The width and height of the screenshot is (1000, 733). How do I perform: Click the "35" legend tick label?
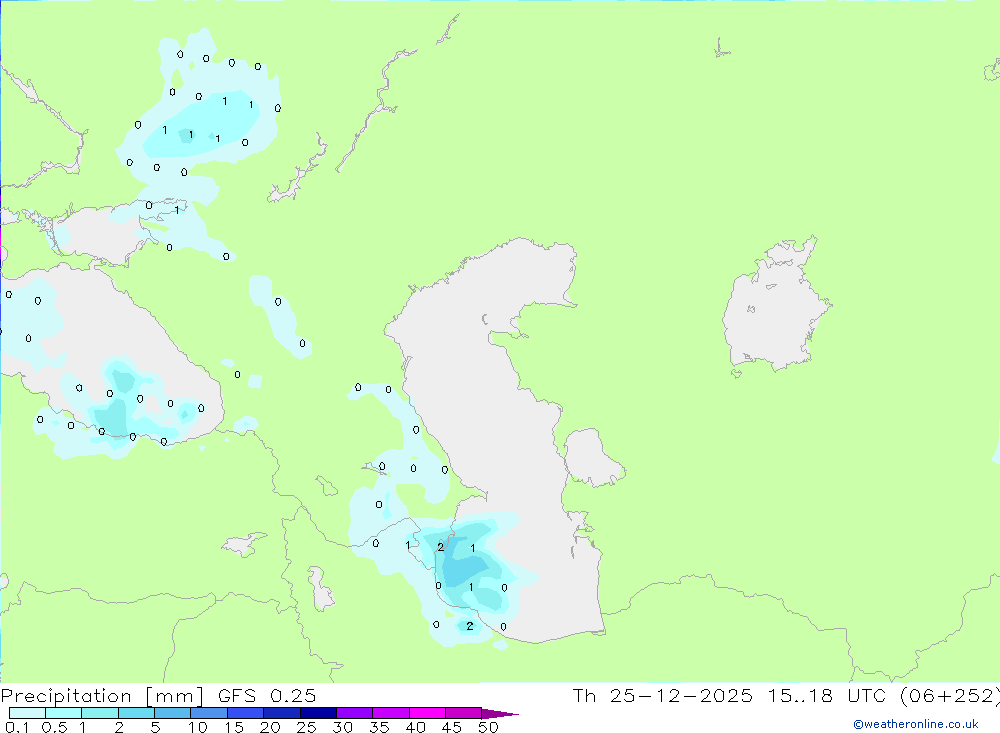[379, 727]
